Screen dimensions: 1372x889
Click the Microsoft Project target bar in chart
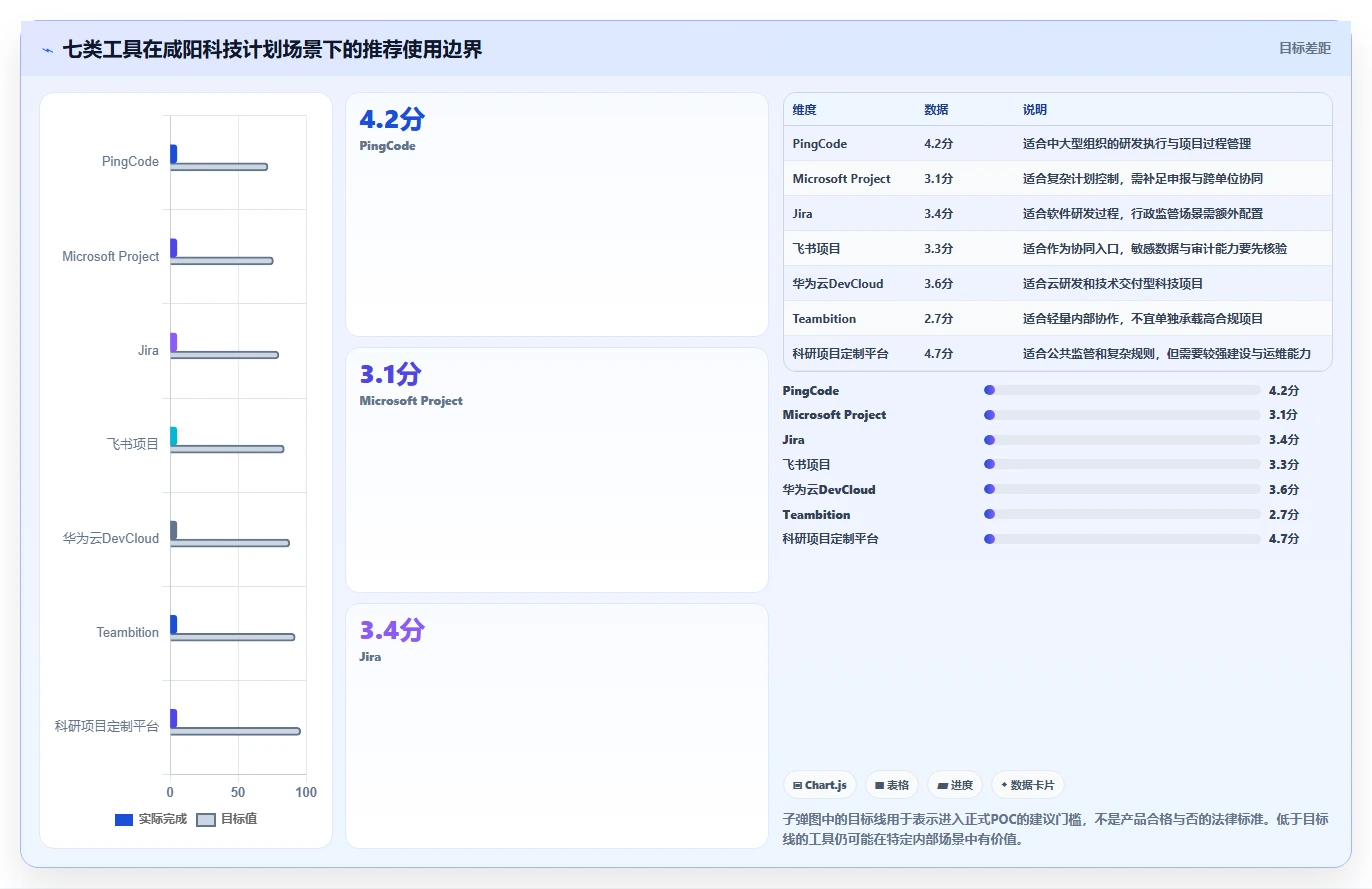(x=221, y=261)
